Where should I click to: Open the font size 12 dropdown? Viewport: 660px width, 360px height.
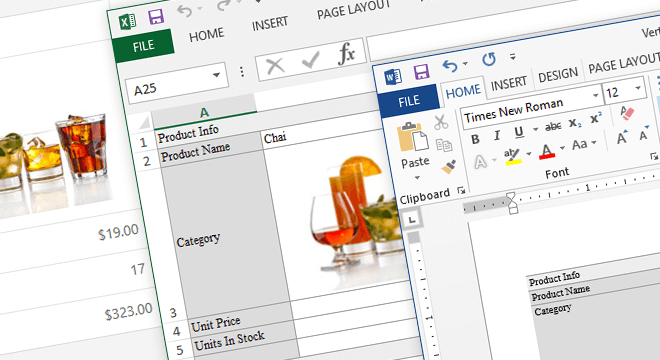point(638,88)
